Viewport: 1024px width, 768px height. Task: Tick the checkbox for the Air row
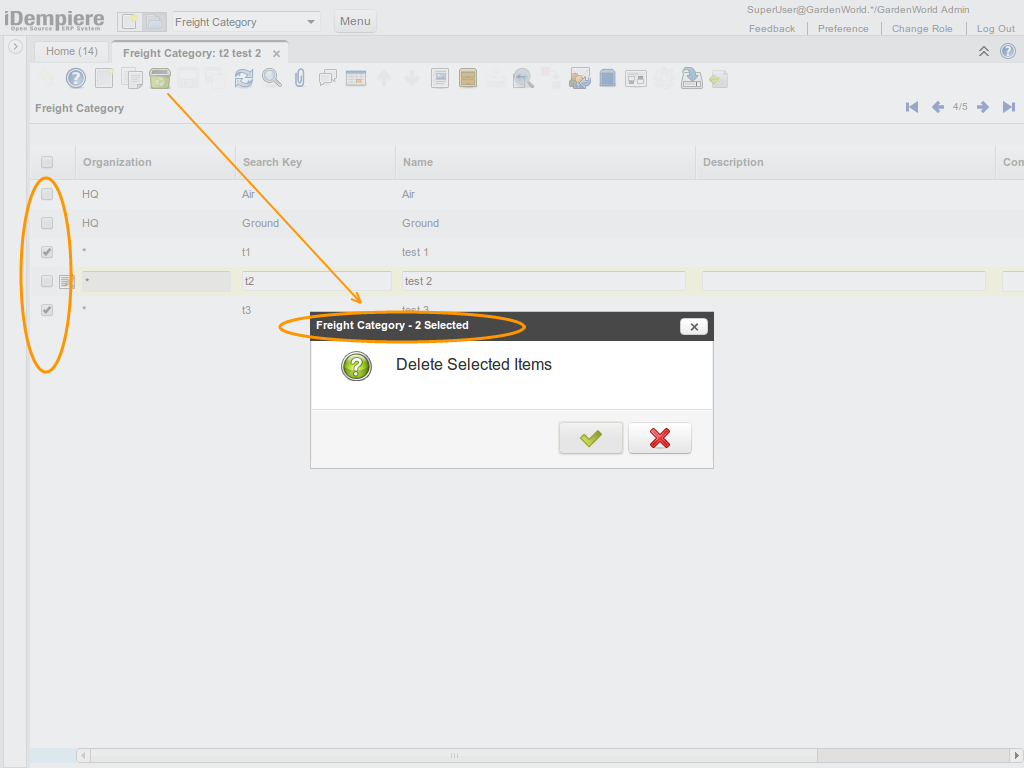[x=47, y=194]
